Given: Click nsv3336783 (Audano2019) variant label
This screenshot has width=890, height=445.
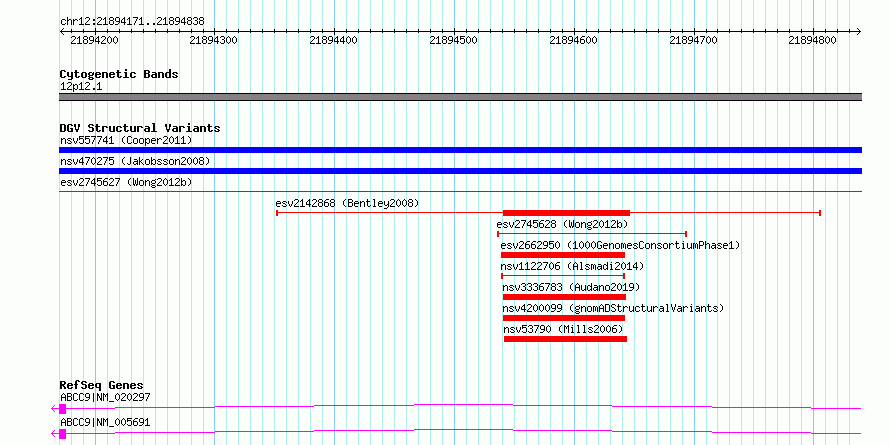Looking at the screenshot, I should tap(571, 287).
